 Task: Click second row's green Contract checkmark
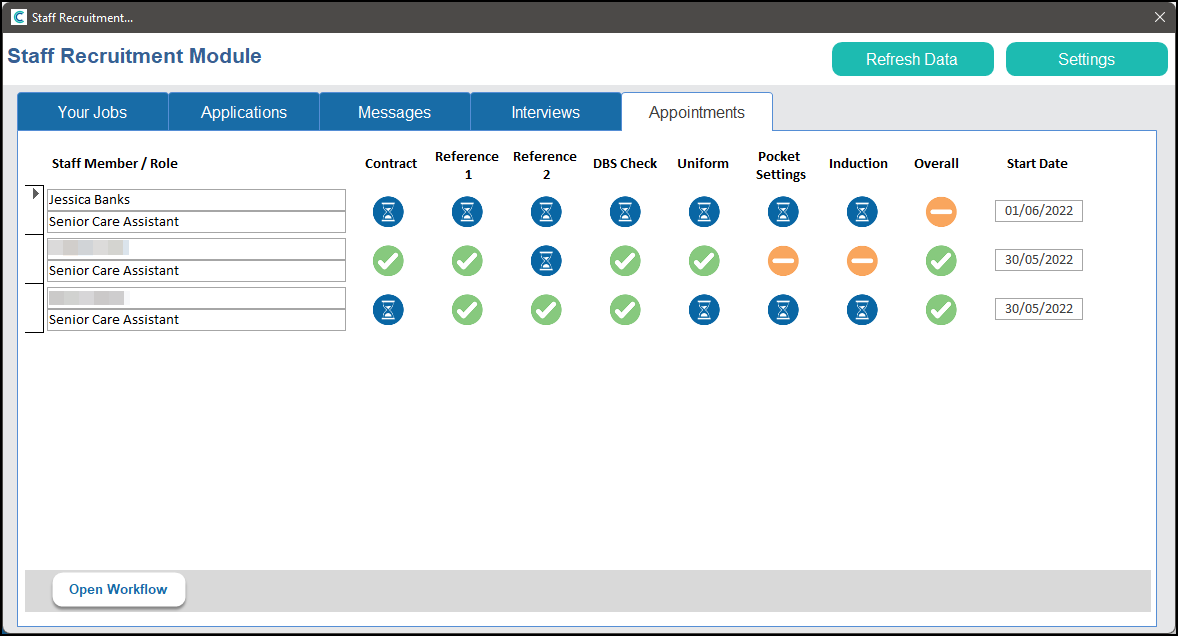[x=388, y=260]
